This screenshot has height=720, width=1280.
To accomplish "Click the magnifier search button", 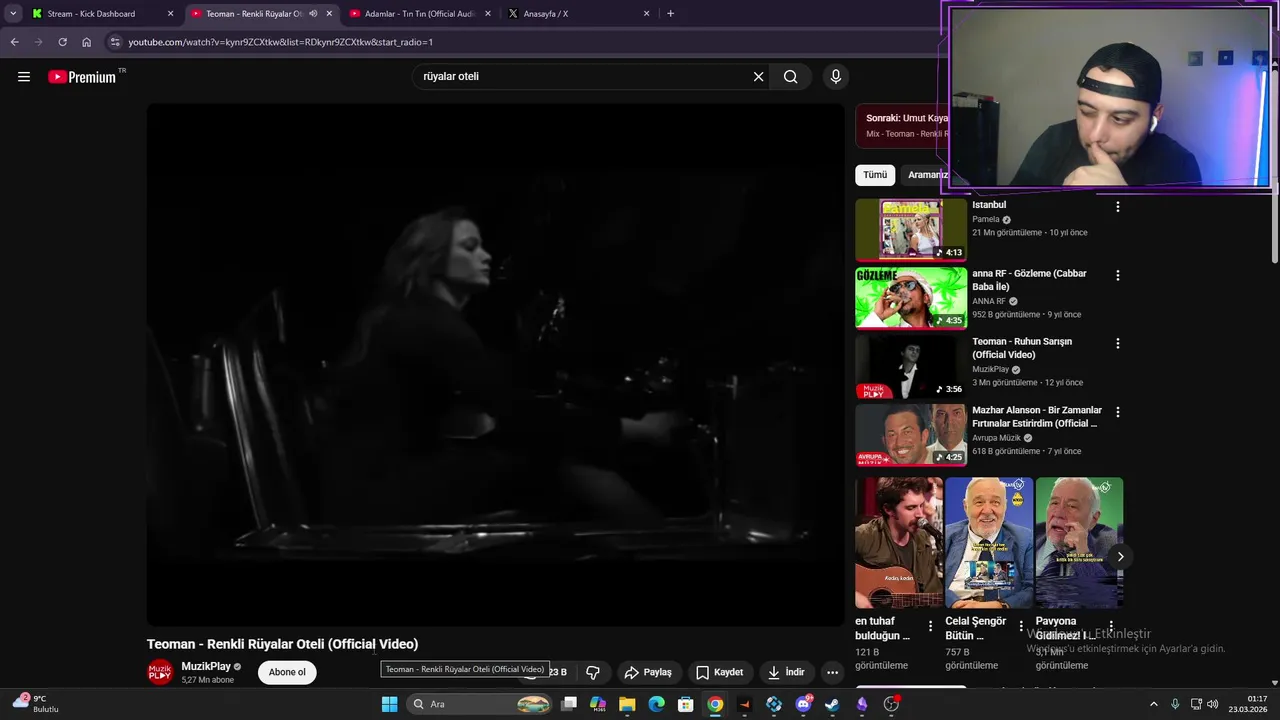I will pyautogui.click(x=791, y=77).
